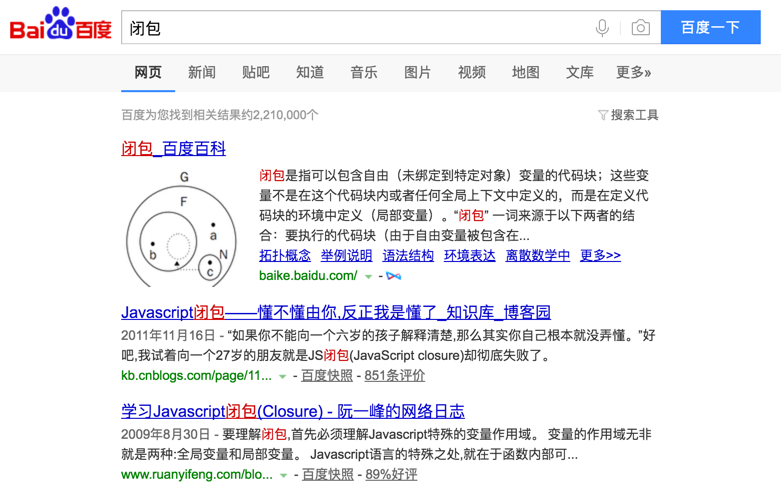Click the date 2009年8月30日 in snippet
781x490 pixels.
pyautogui.click(x=165, y=434)
